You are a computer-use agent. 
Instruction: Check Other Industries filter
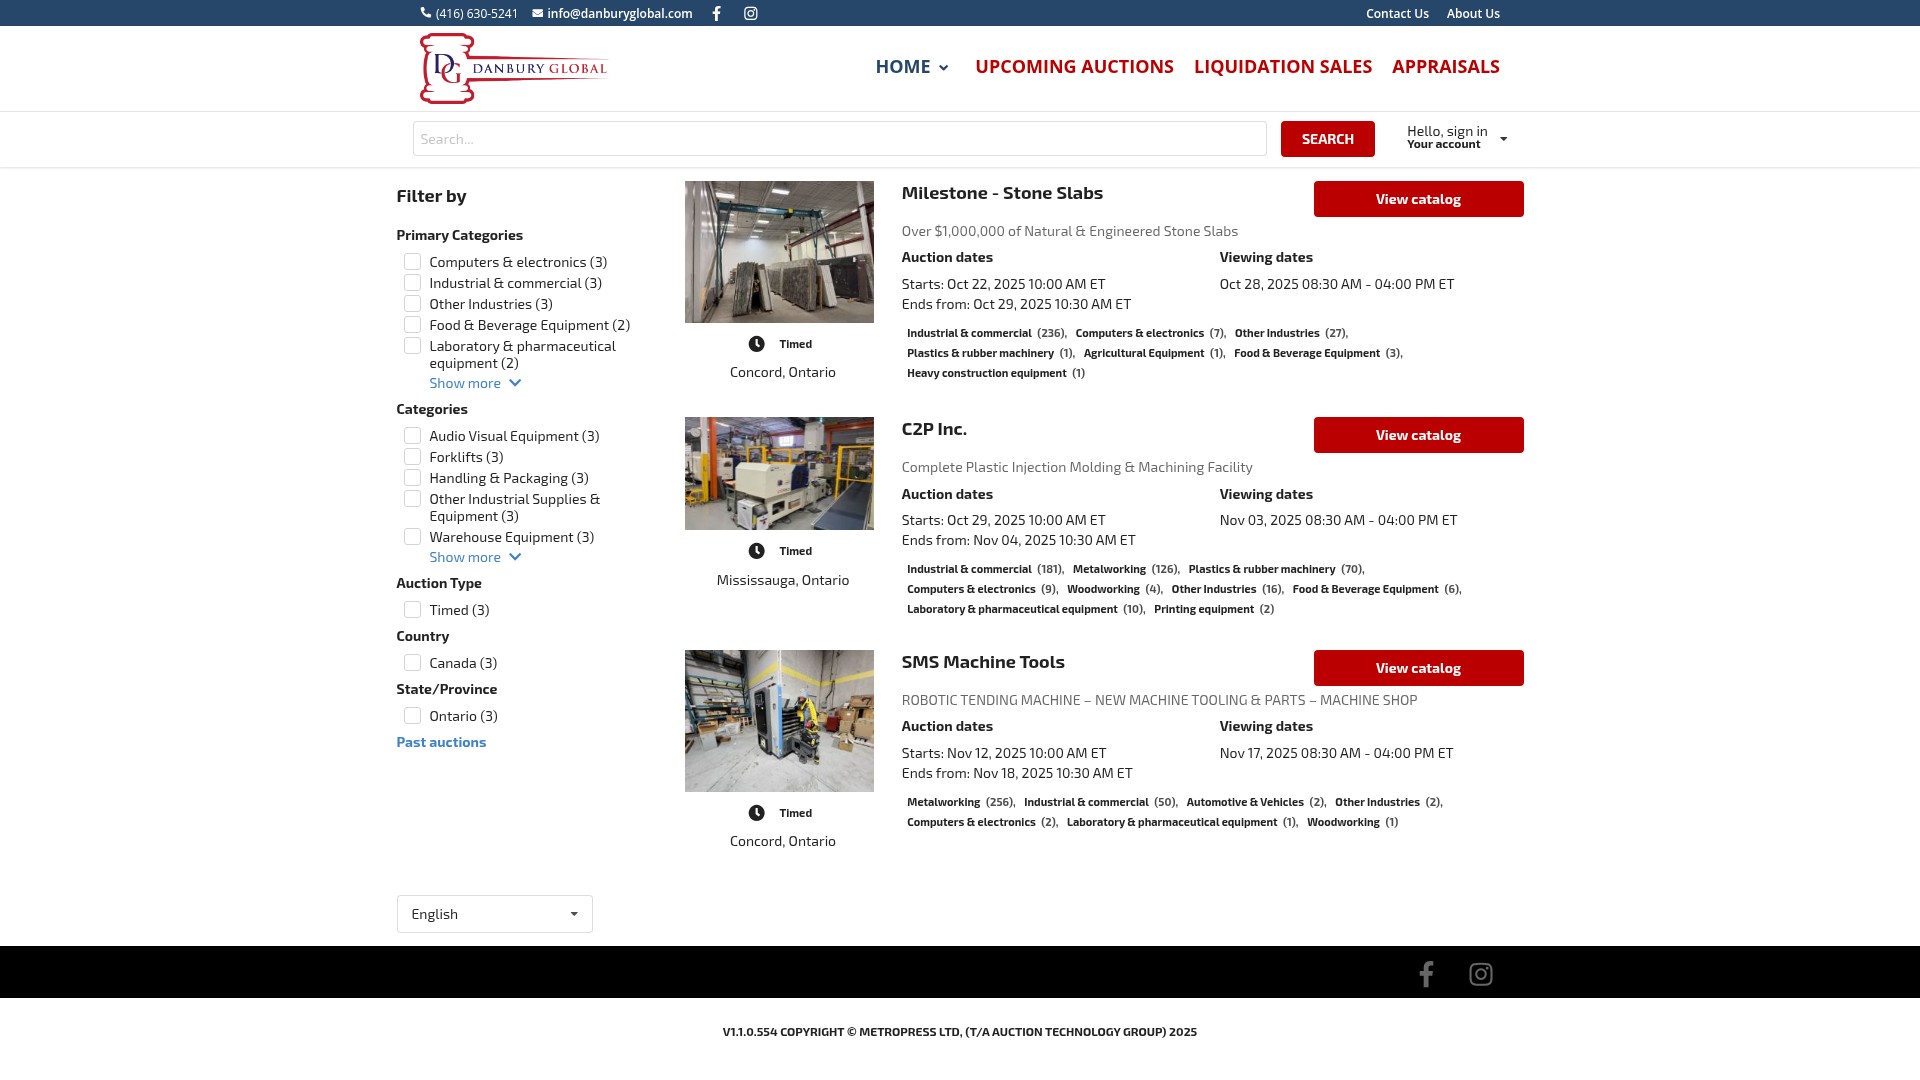click(412, 304)
